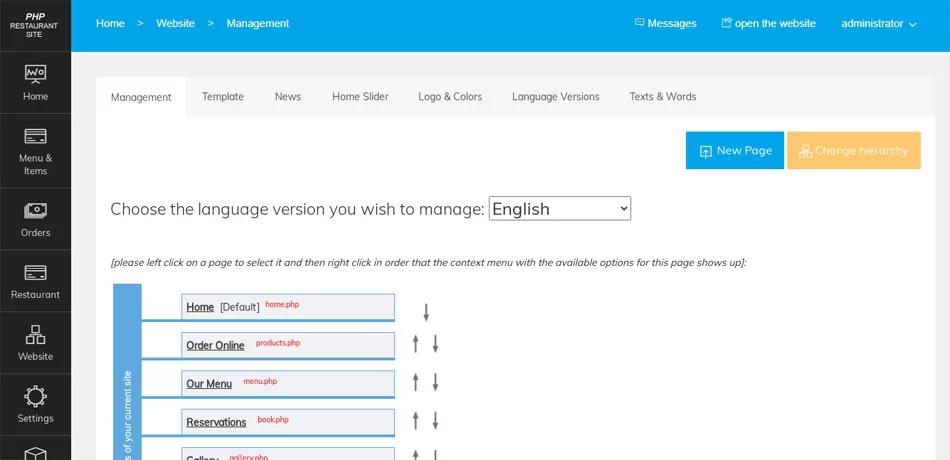Switch to the Template tab
This screenshot has width=950, height=460.
coord(223,96)
